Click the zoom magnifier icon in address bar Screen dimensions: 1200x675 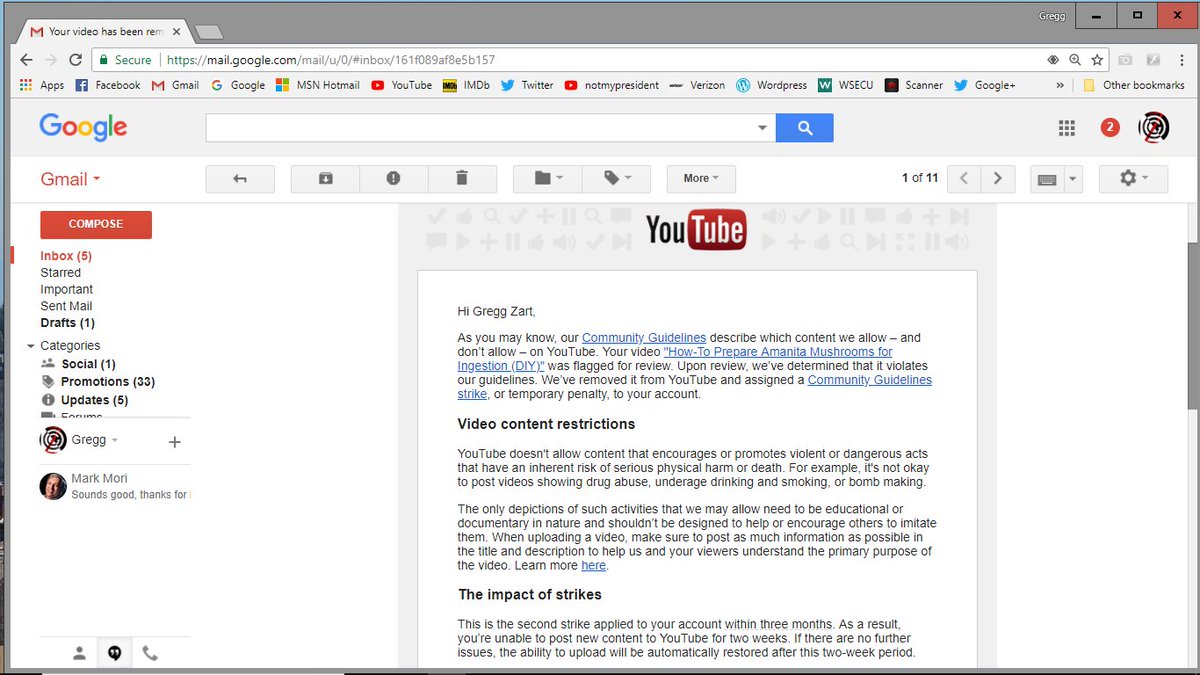point(1075,60)
